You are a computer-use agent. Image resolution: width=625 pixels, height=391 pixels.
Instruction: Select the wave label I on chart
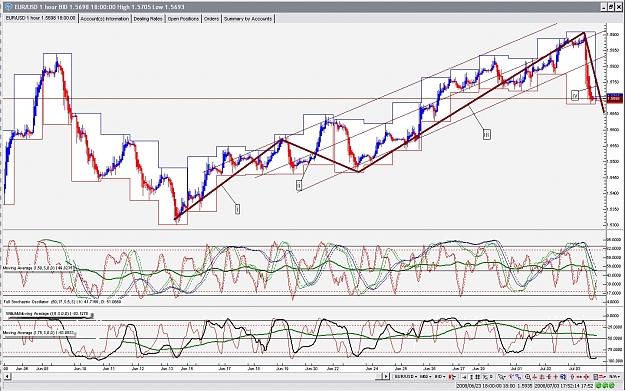(237, 209)
